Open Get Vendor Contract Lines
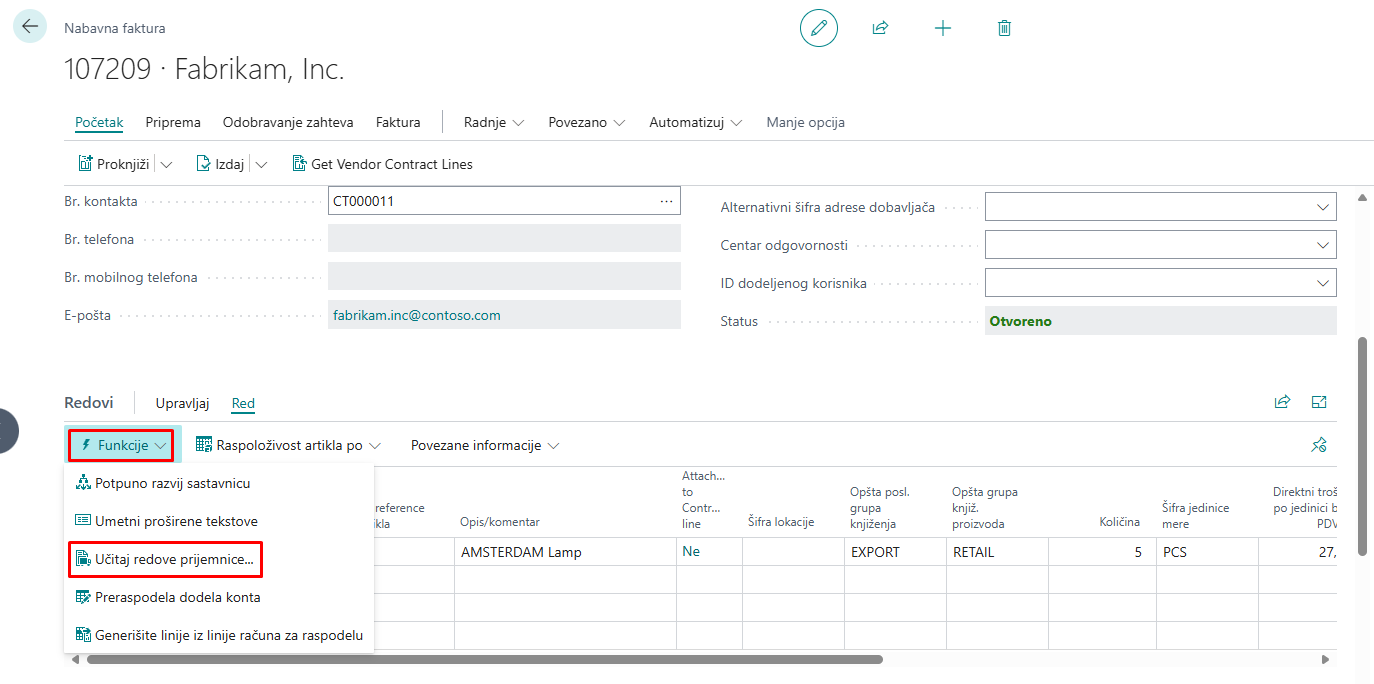Screen dimensions: 1374x684 click(382, 164)
